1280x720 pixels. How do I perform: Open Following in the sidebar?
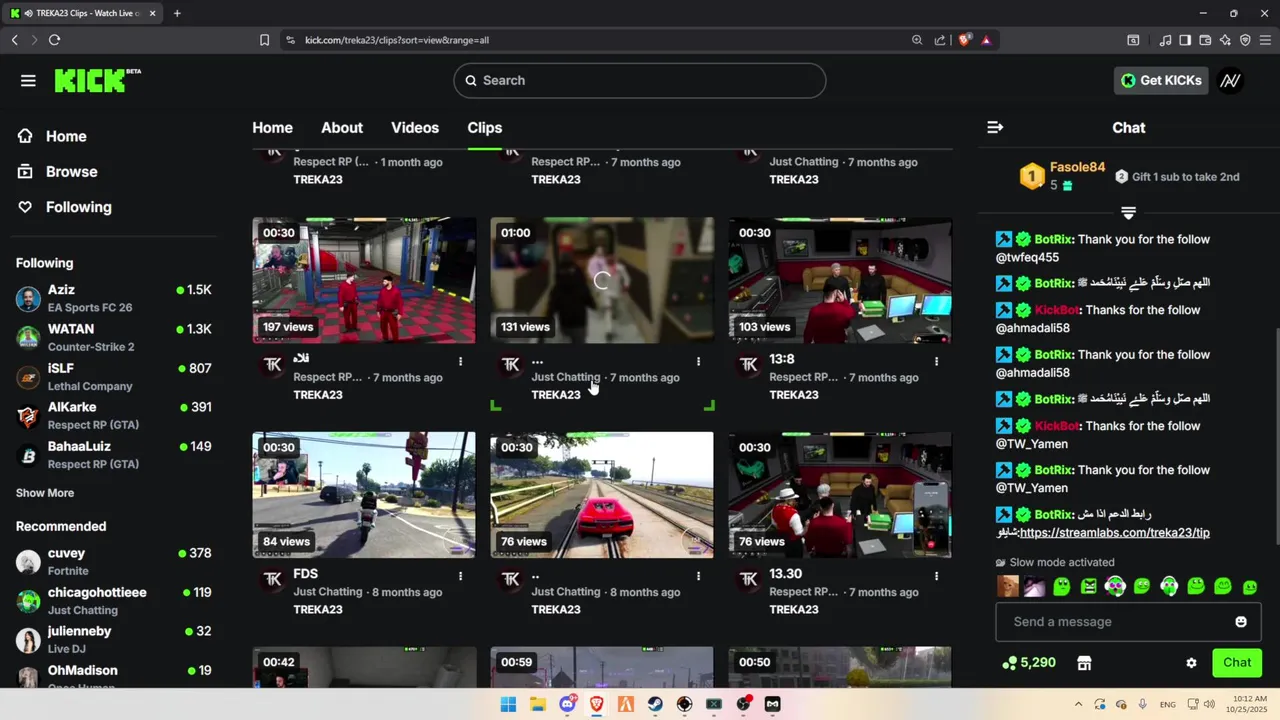tap(65, 207)
